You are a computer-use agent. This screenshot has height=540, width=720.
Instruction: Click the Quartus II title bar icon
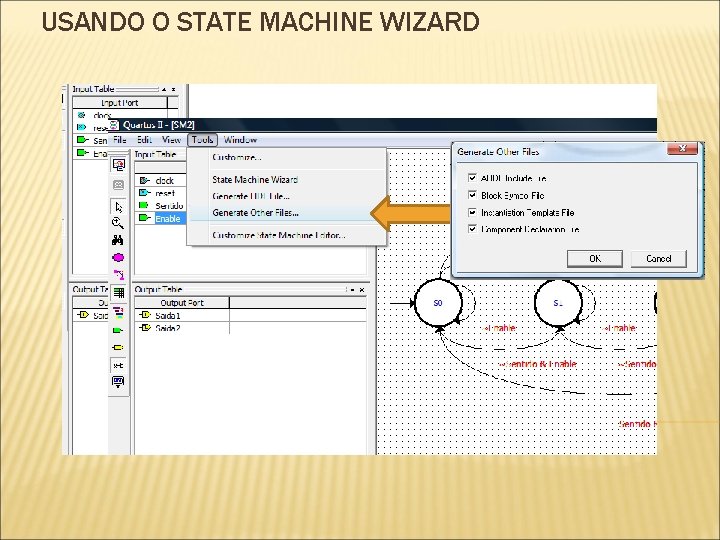pyautogui.click(x=113, y=125)
